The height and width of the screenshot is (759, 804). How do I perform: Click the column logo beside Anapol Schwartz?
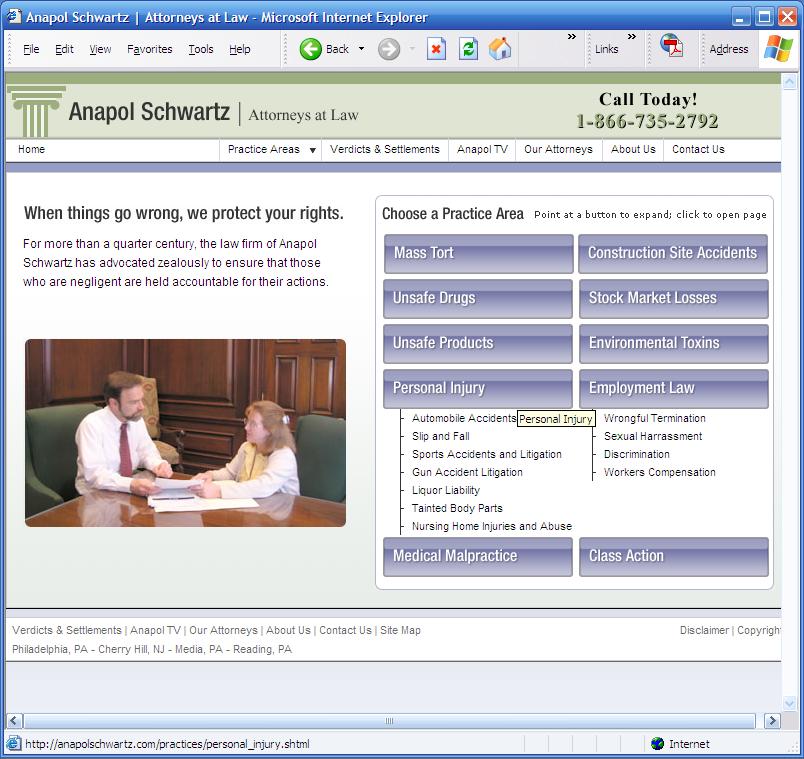click(x=36, y=111)
